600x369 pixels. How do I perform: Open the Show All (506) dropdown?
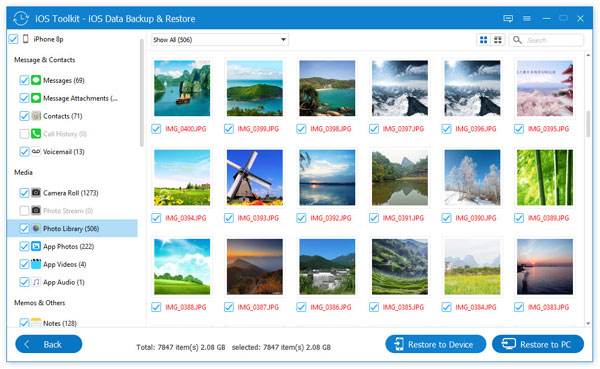coord(220,40)
